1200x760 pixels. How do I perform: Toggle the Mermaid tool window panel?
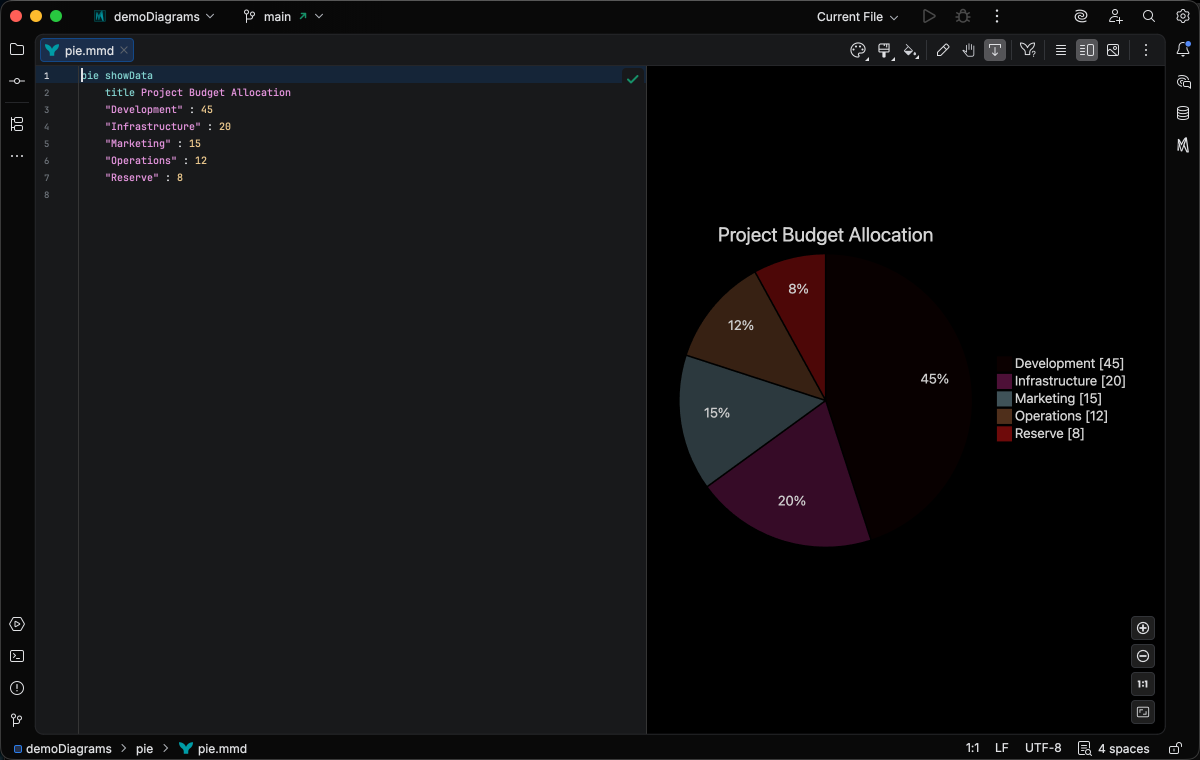click(x=1183, y=145)
